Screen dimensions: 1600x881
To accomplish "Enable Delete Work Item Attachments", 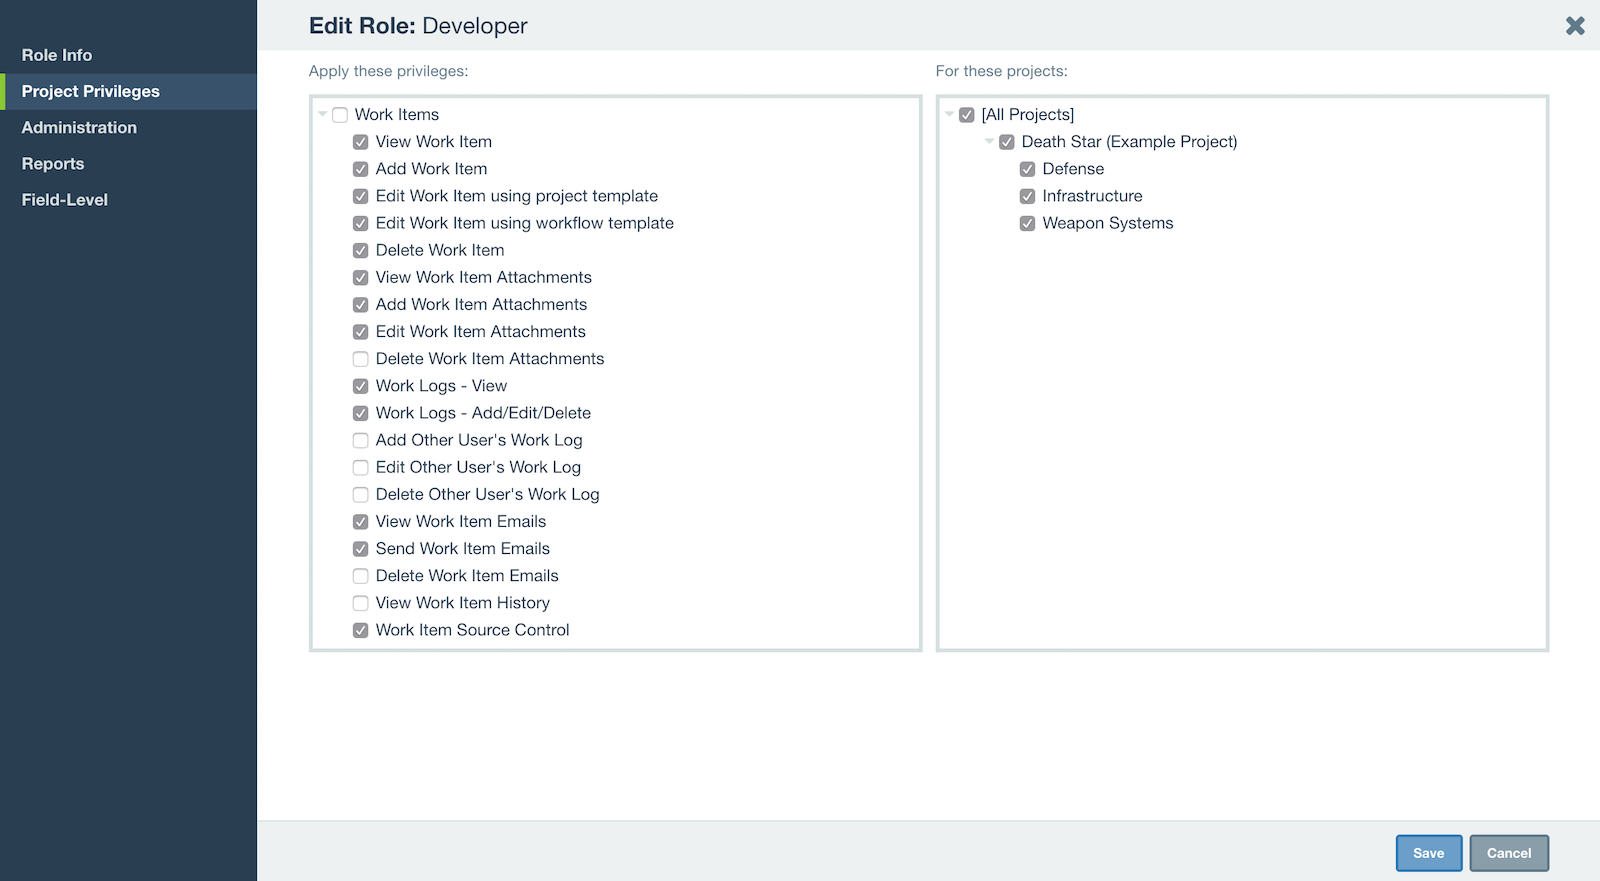I will coord(361,359).
